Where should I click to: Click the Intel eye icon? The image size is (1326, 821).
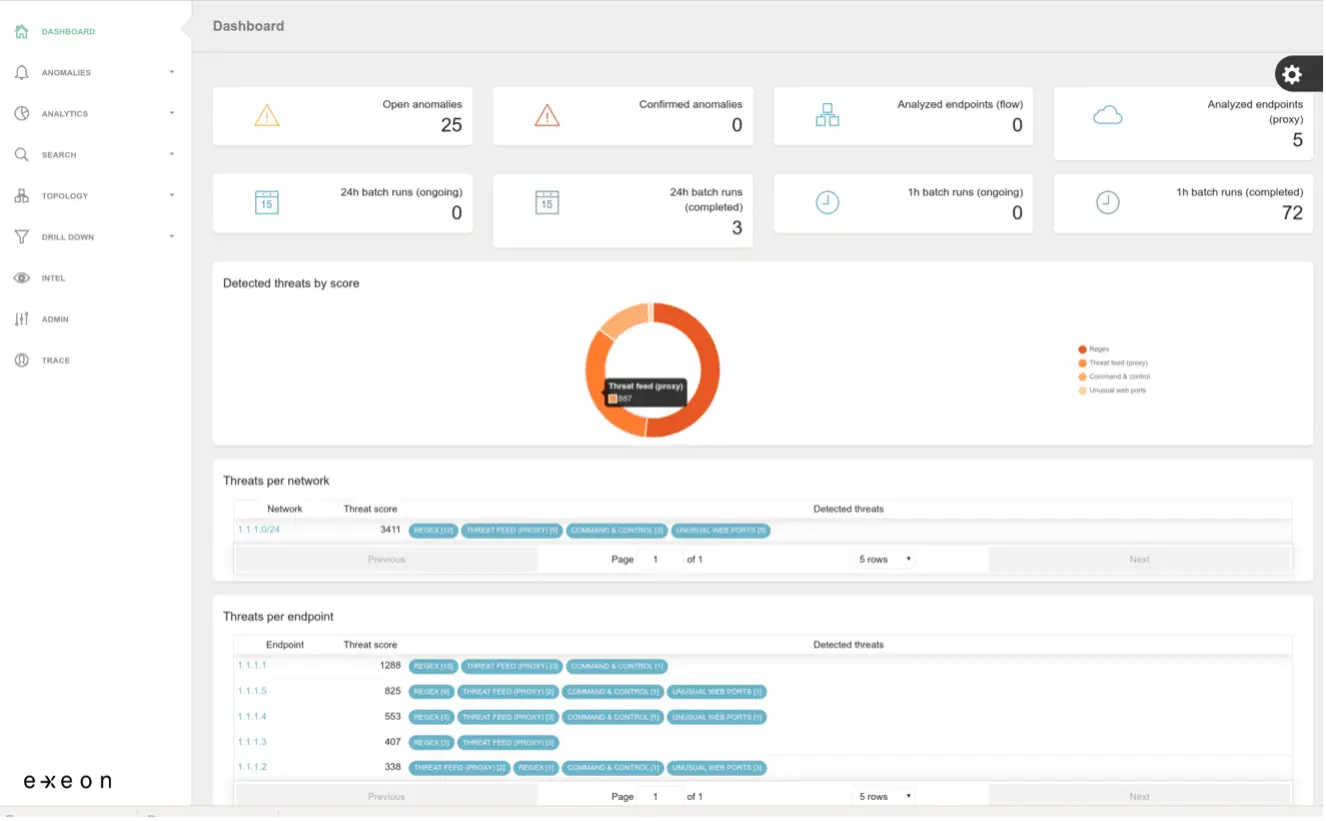pyautogui.click(x=21, y=278)
